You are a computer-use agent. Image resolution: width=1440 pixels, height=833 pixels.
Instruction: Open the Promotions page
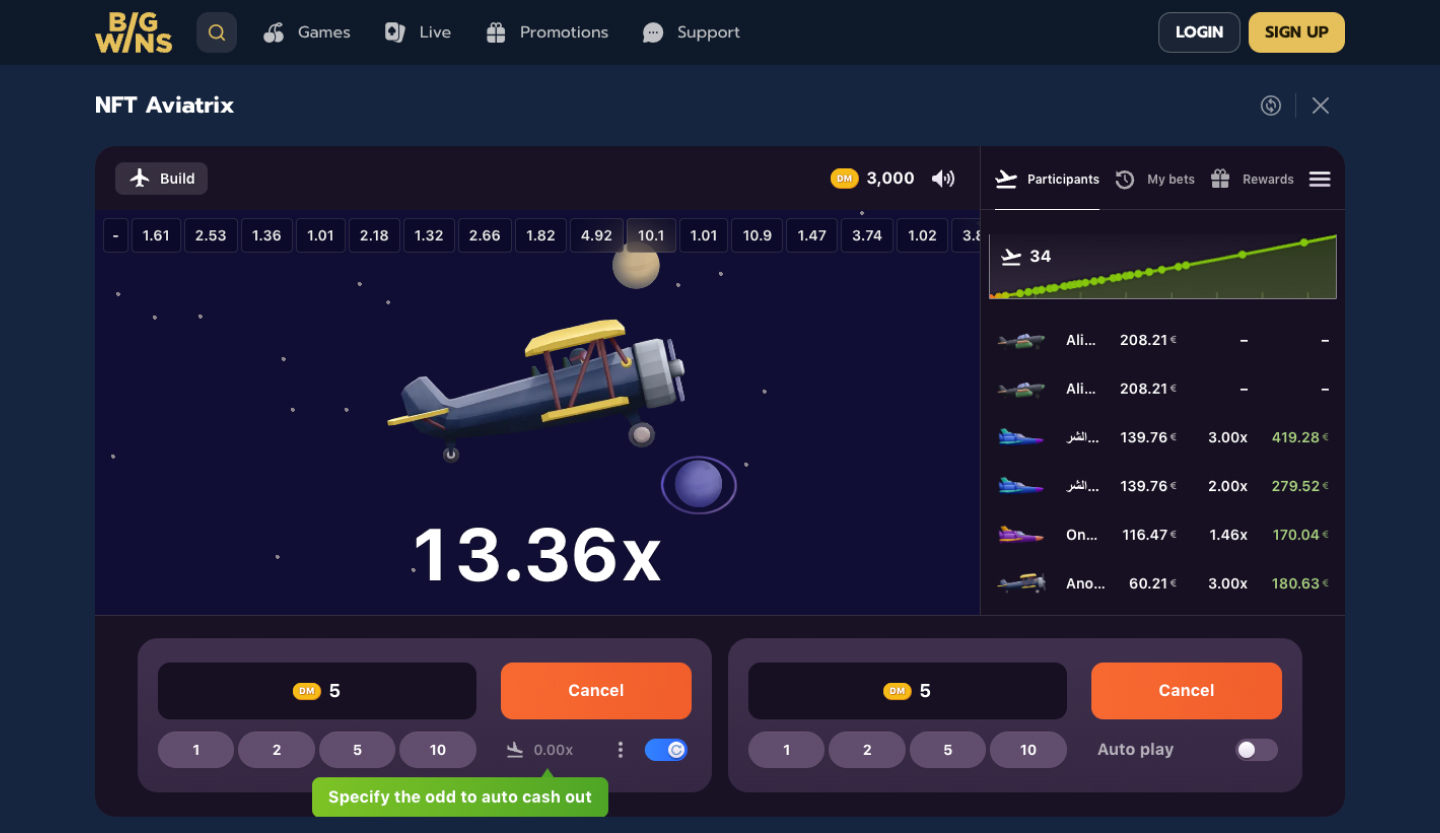[x=547, y=33]
